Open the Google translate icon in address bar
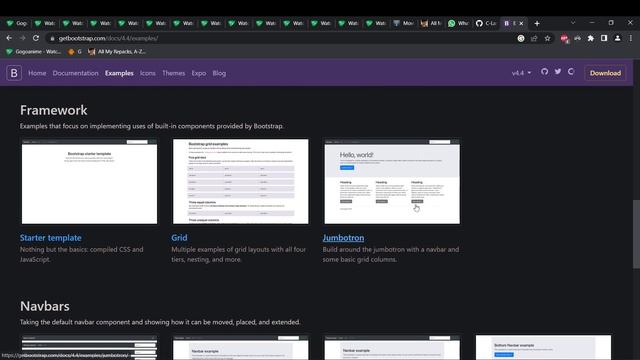 [521, 38]
